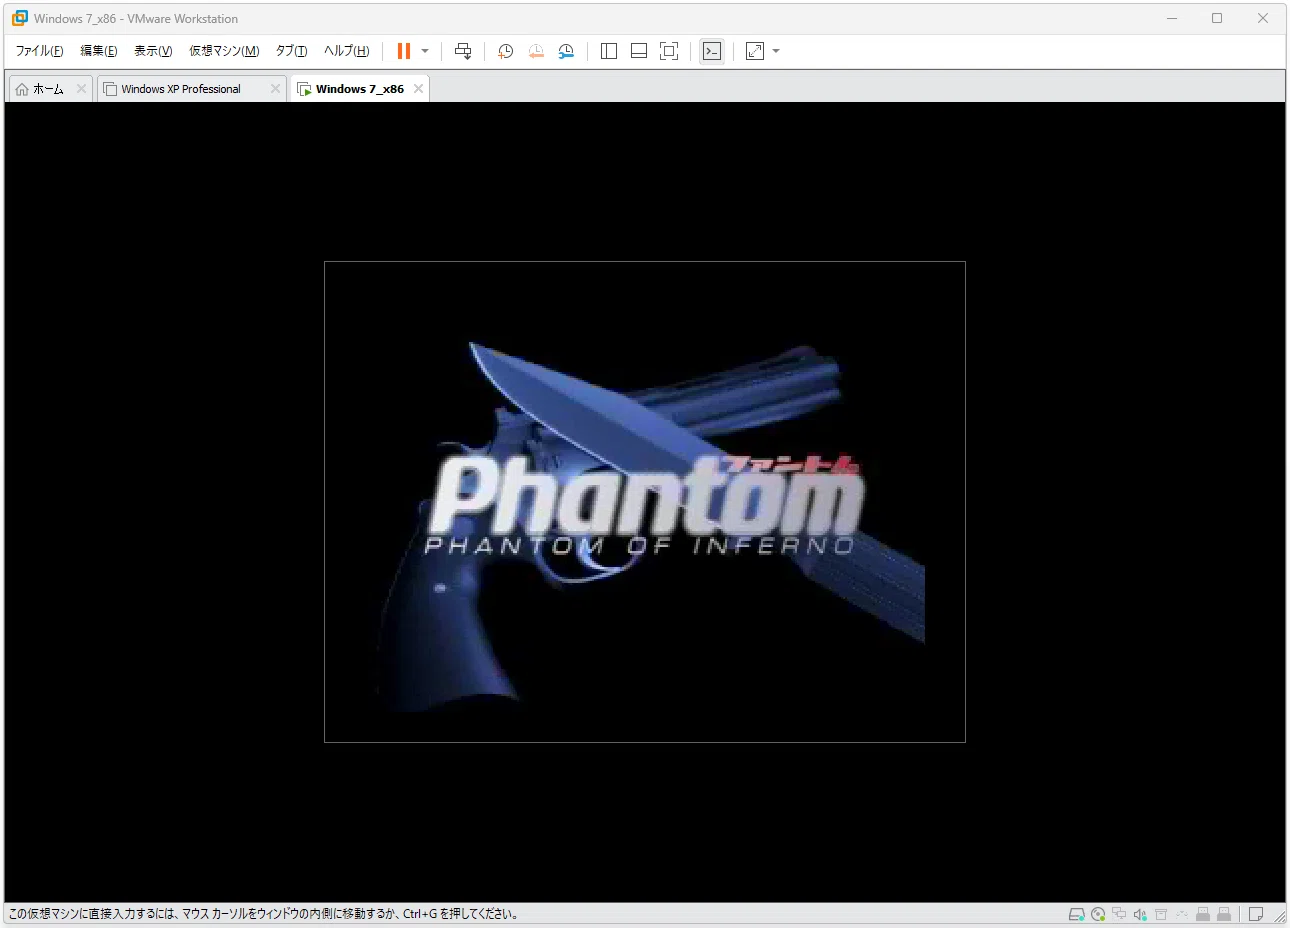Click the Phantom of Inferno game video
The image size is (1290, 928).
coord(645,502)
